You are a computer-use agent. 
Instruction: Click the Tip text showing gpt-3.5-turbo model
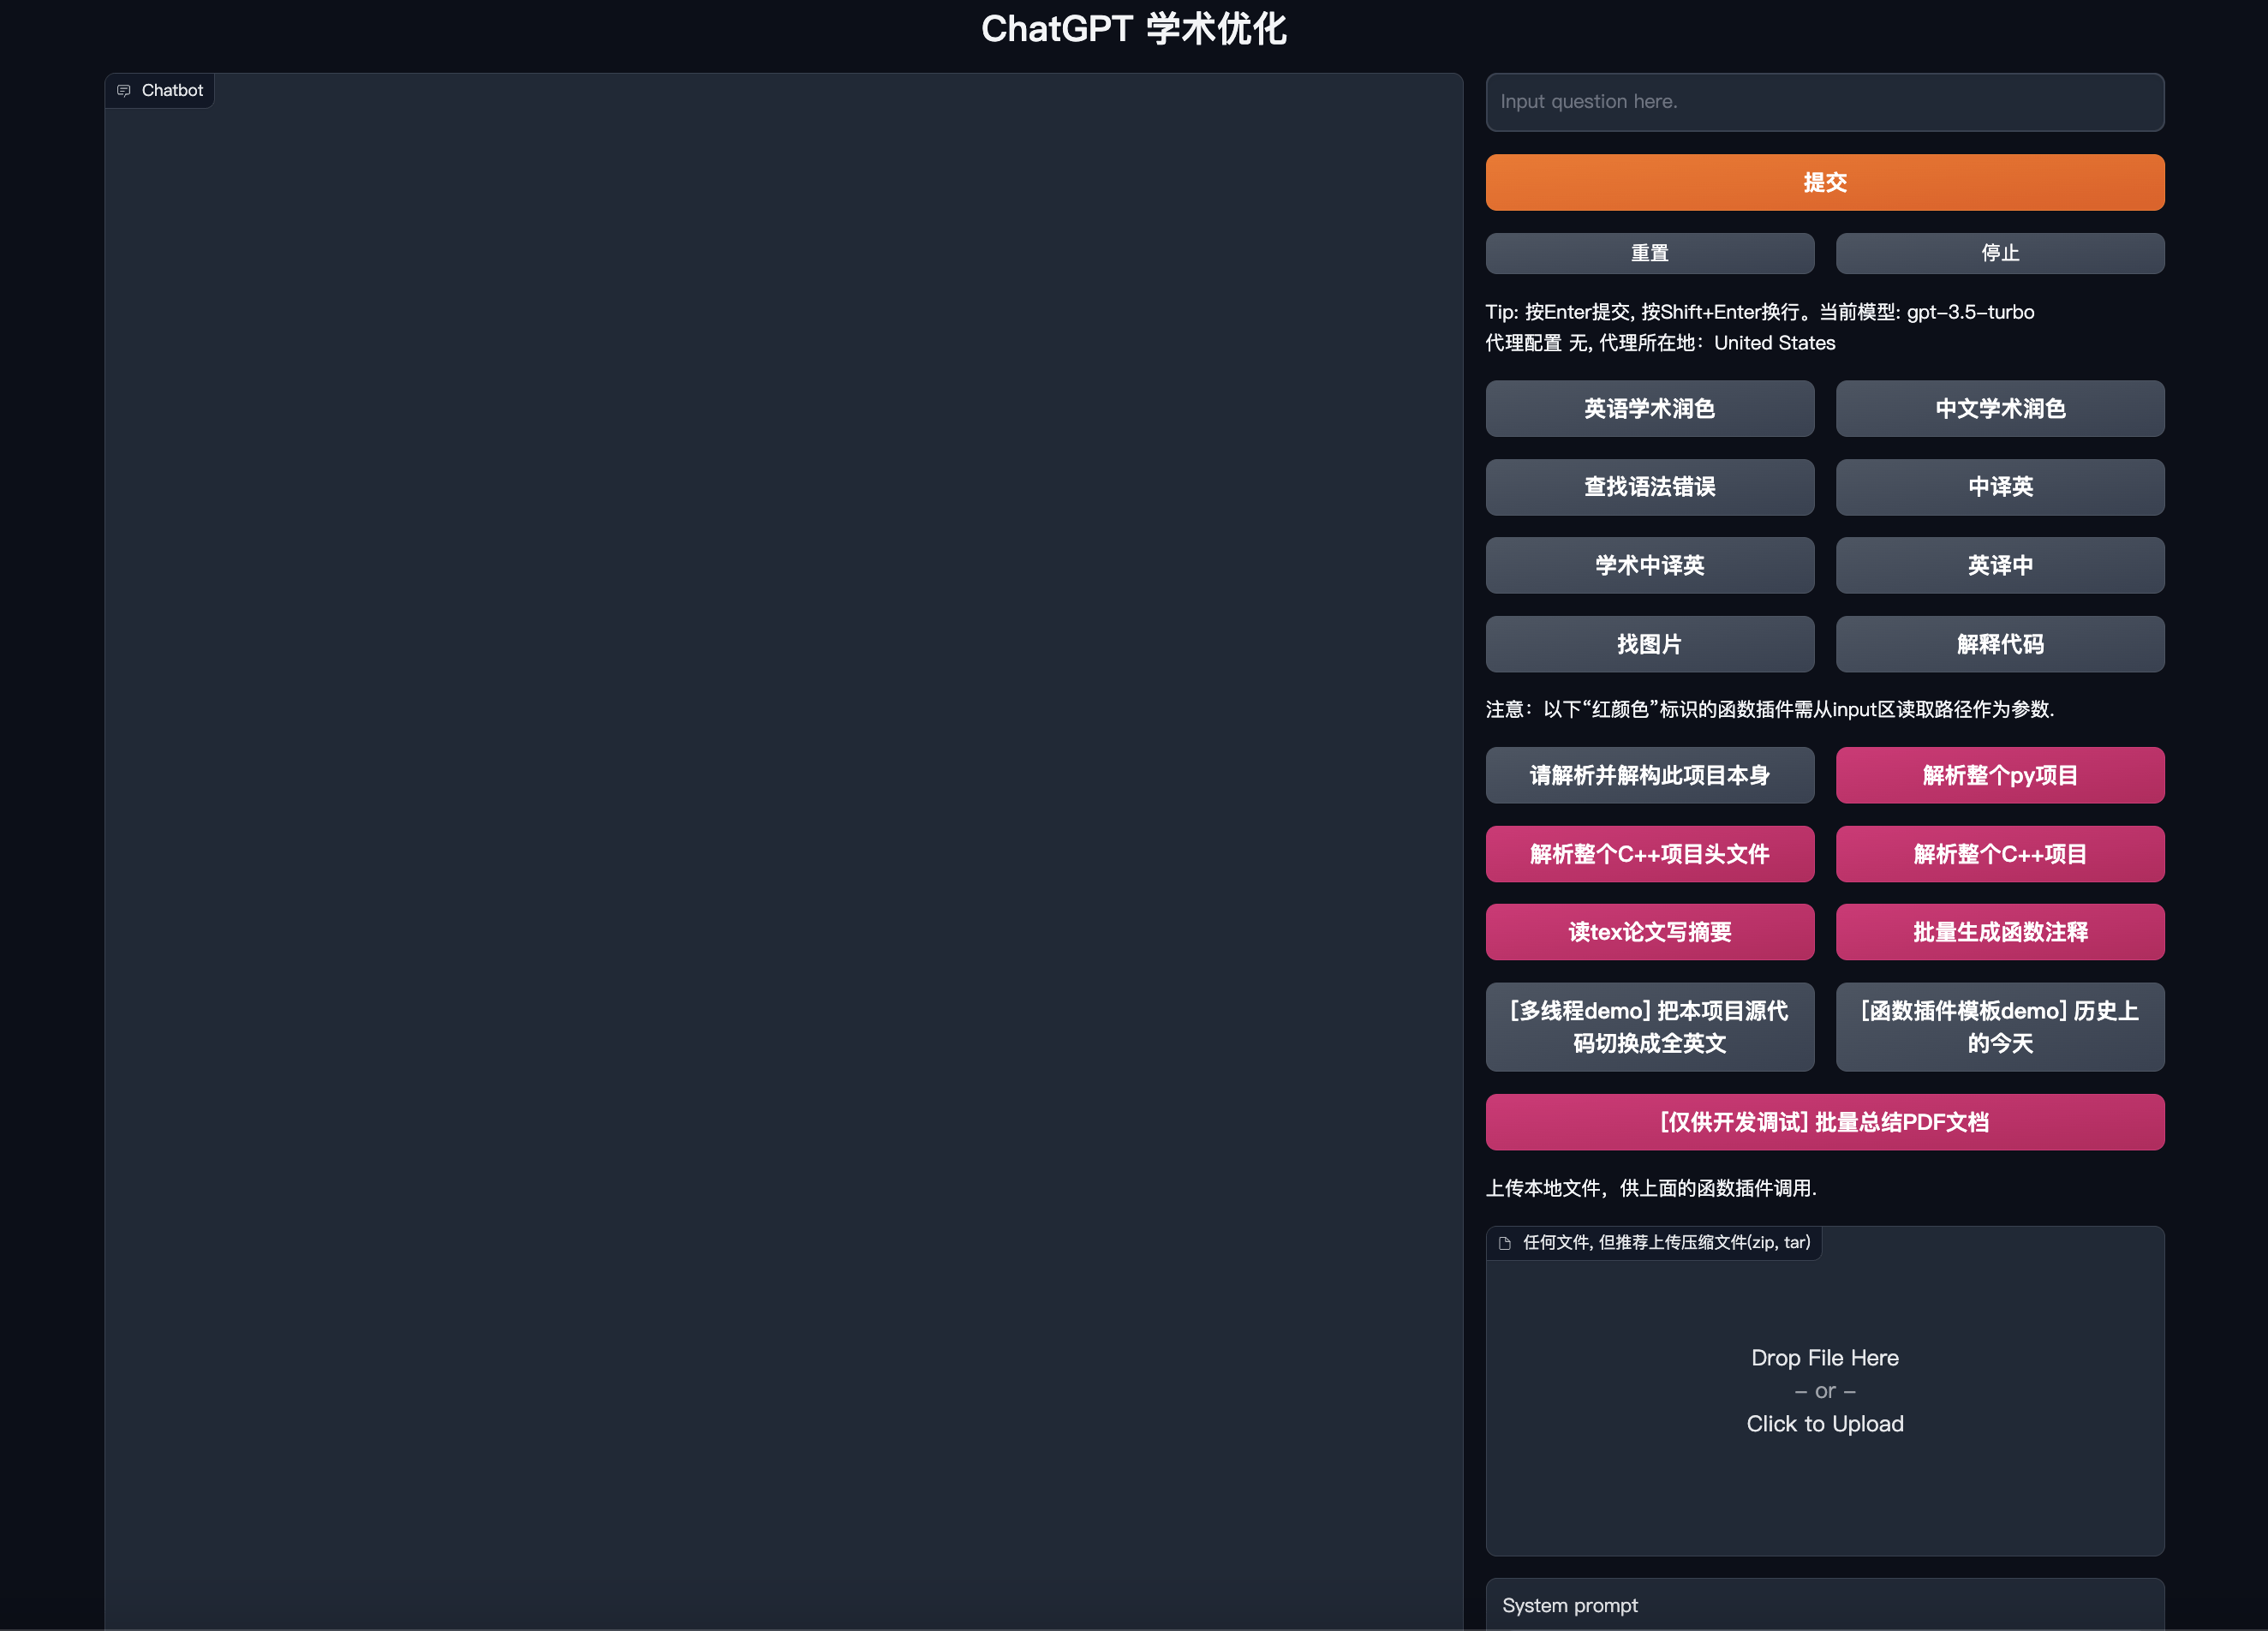click(x=1759, y=312)
